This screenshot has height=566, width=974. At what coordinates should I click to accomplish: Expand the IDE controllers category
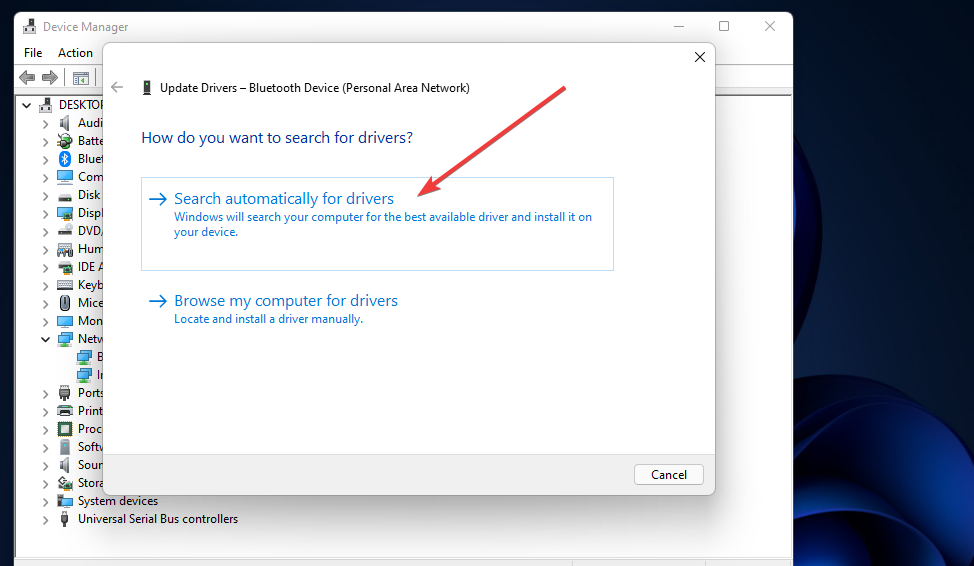[45, 268]
